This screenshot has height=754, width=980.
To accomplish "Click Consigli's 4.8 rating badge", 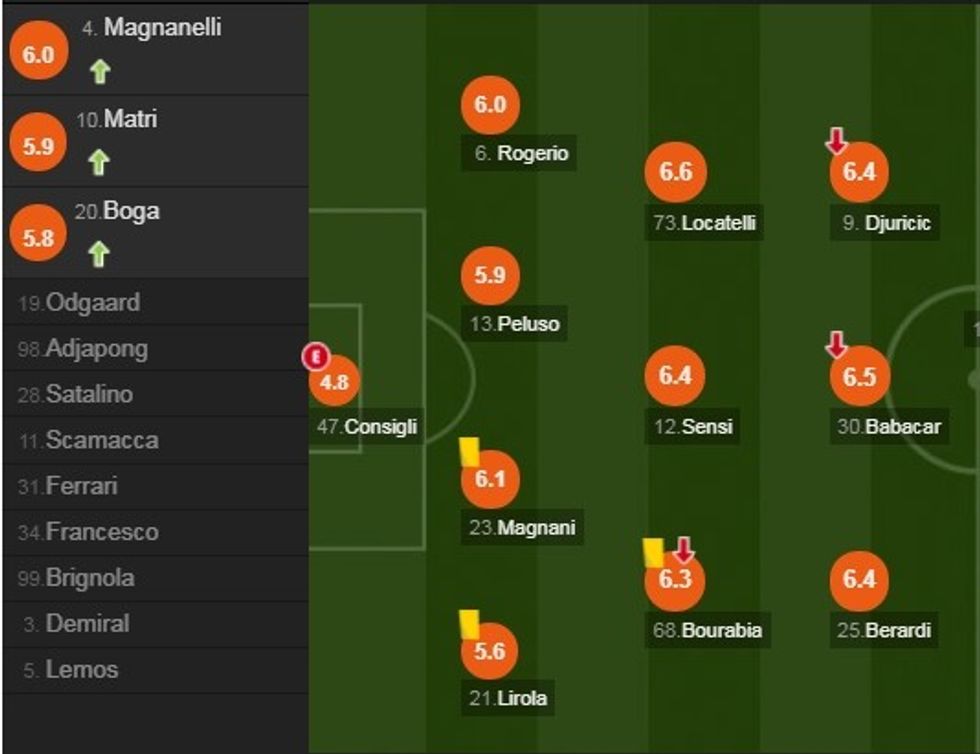I will 335,381.
